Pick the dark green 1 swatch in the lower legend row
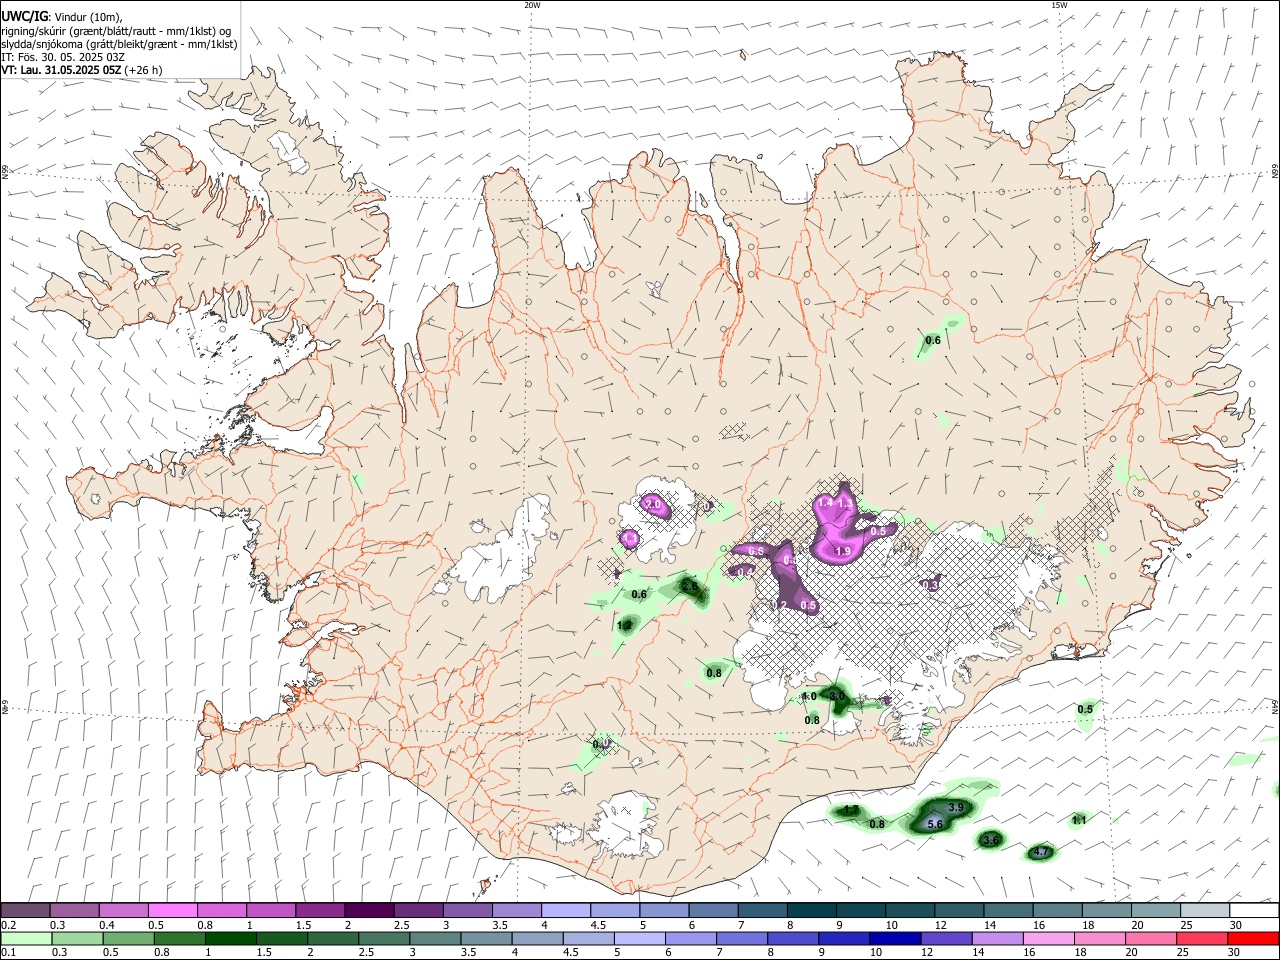Viewport: 1280px width, 960px height. point(230,938)
